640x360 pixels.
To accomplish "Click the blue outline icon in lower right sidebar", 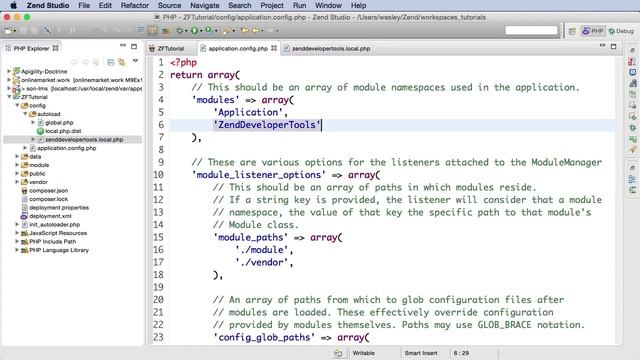I will pyautogui.click(x=632, y=179).
